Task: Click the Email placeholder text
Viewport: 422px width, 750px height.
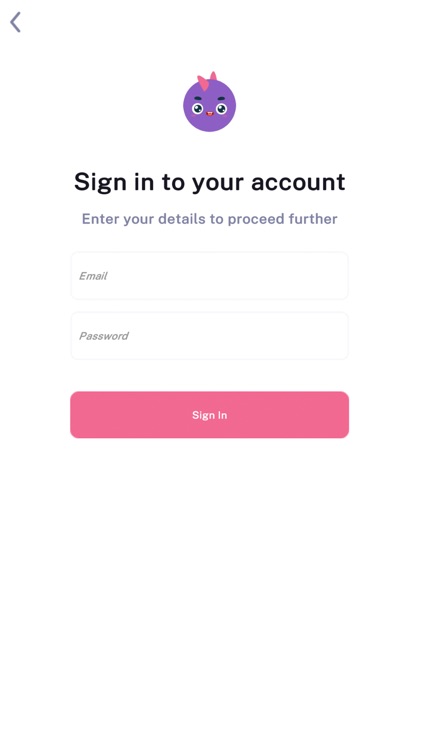Action: point(93,276)
